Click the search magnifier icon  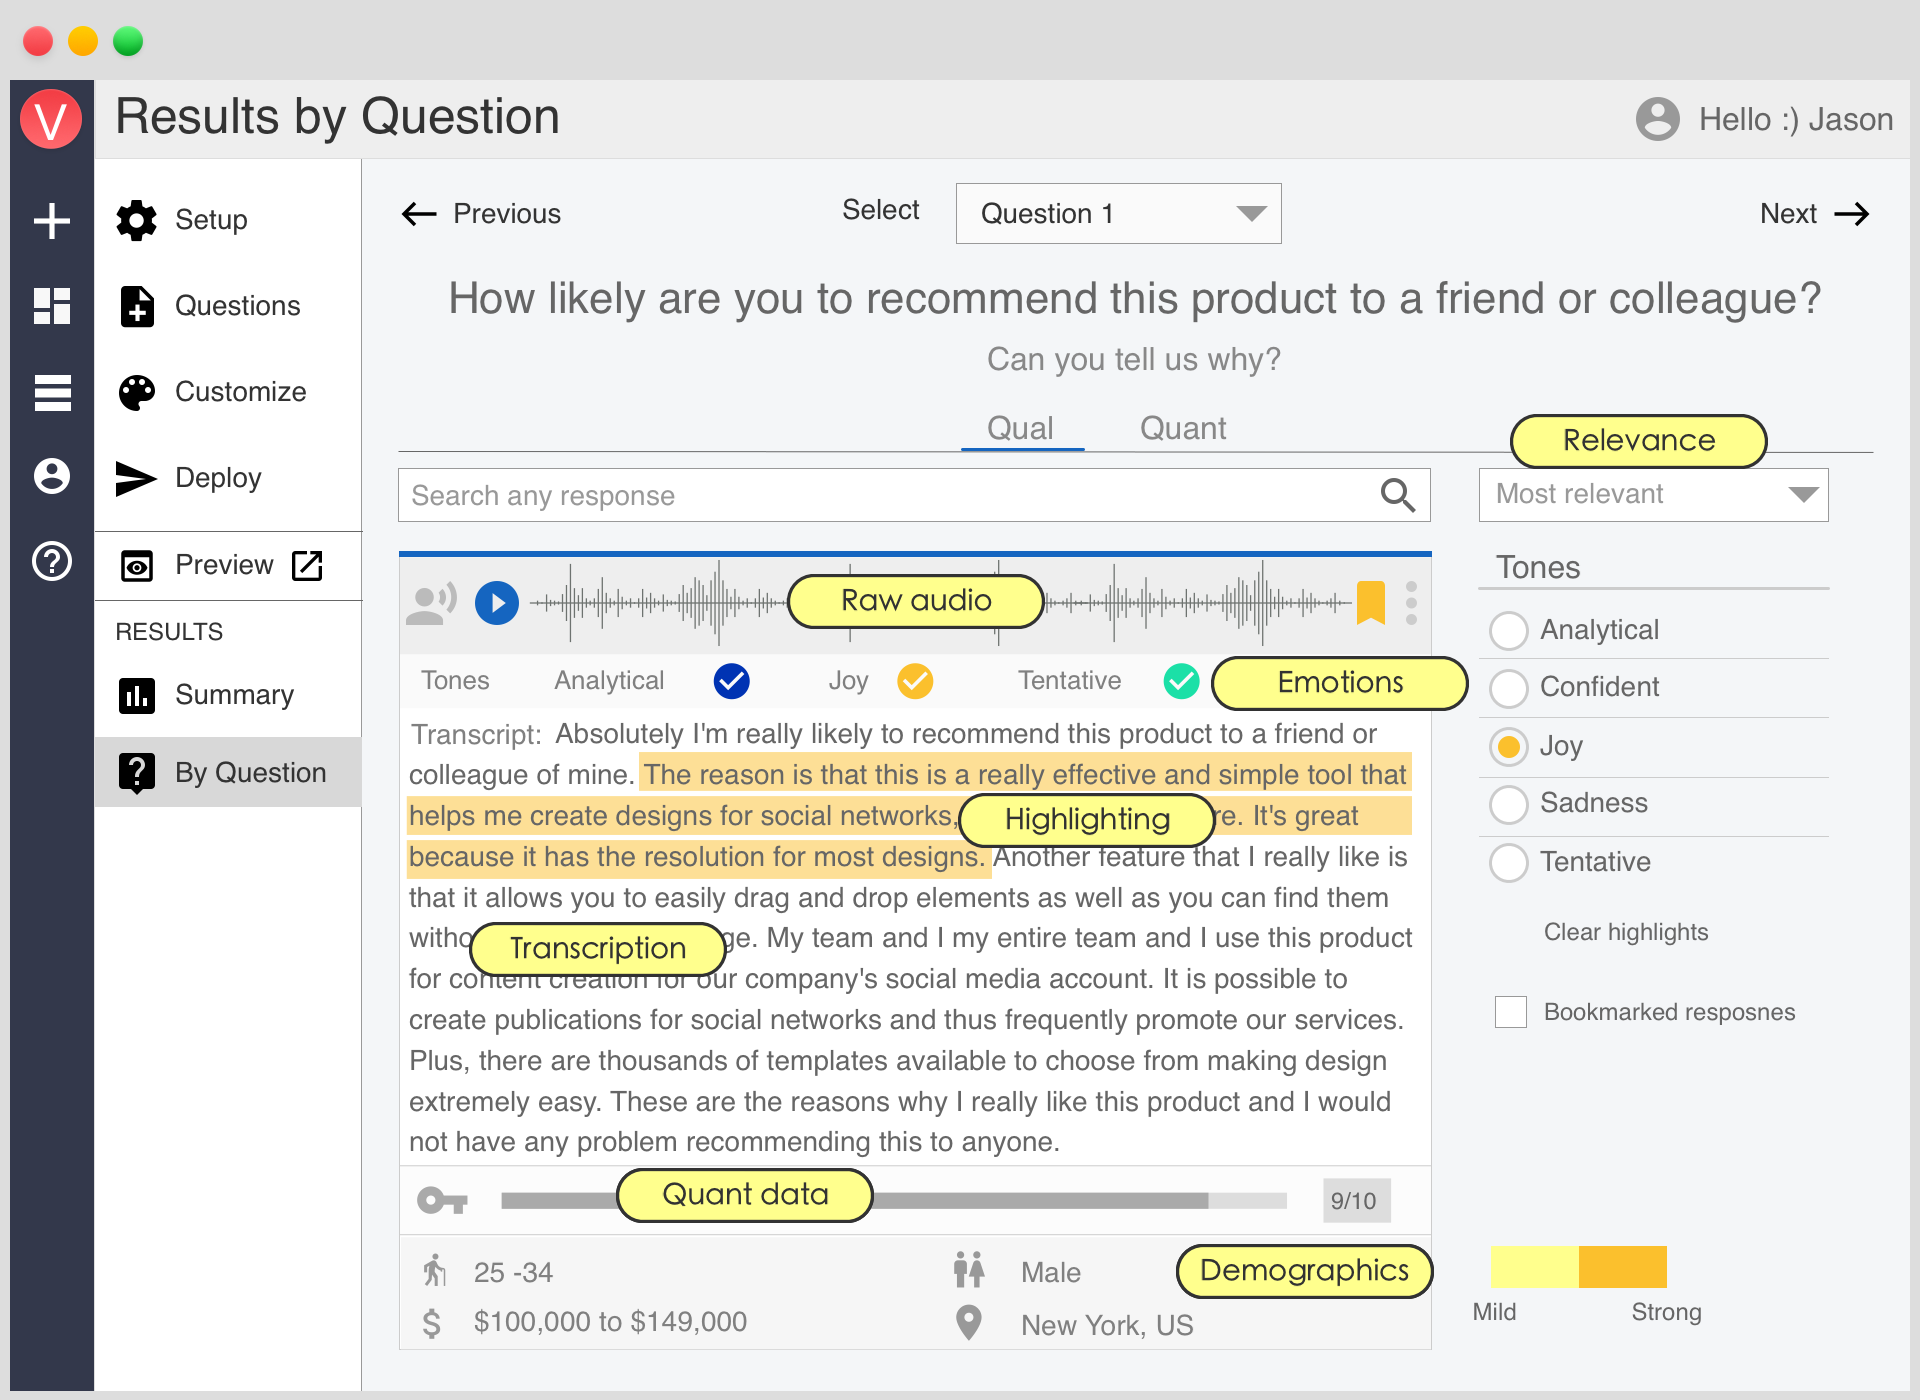pos(1397,495)
